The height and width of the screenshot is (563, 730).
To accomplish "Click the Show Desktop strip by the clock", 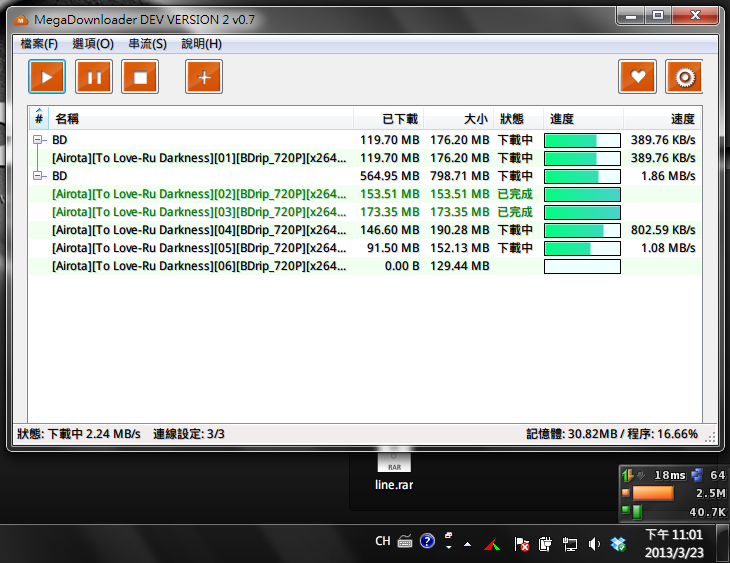I will coord(723,543).
